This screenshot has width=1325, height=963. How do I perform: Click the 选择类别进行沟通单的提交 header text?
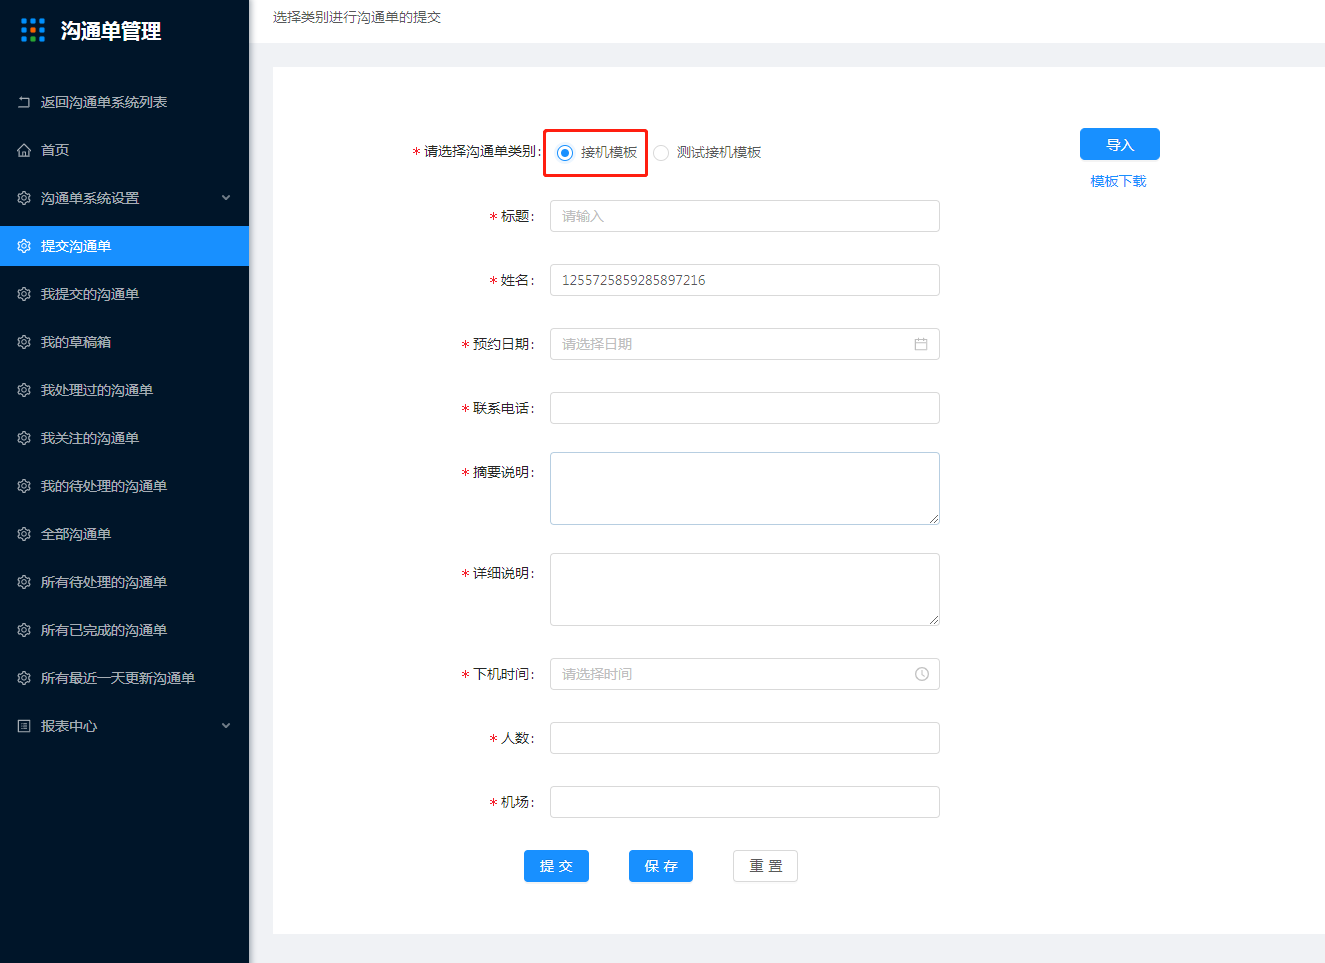357,17
